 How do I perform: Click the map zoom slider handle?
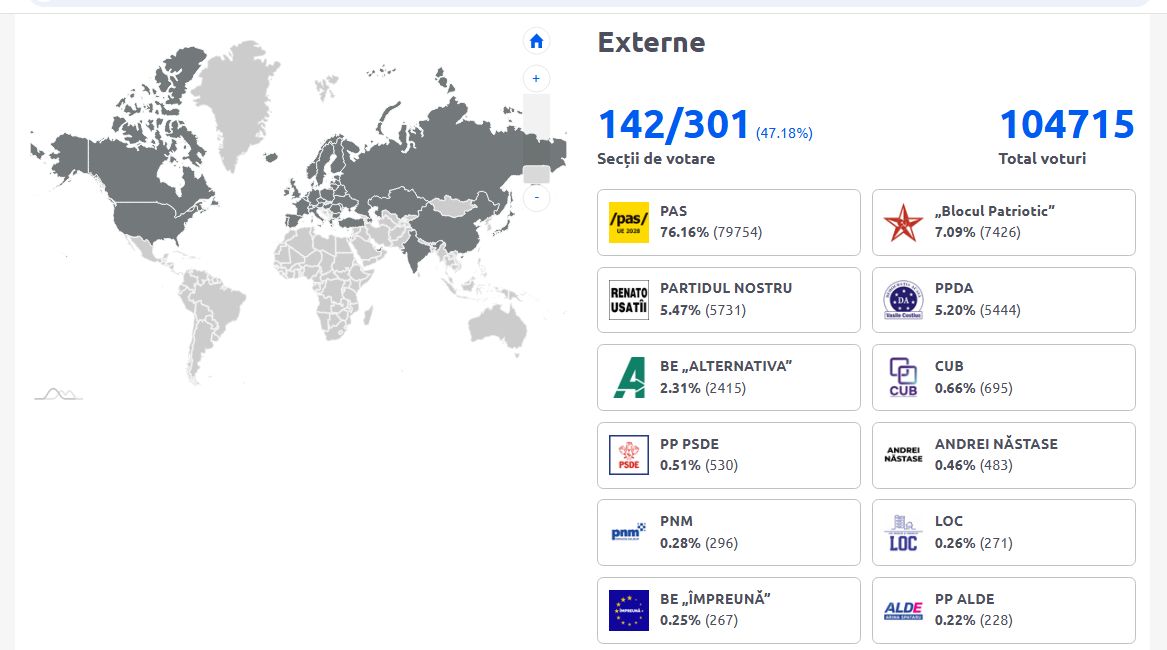[x=536, y=174]
